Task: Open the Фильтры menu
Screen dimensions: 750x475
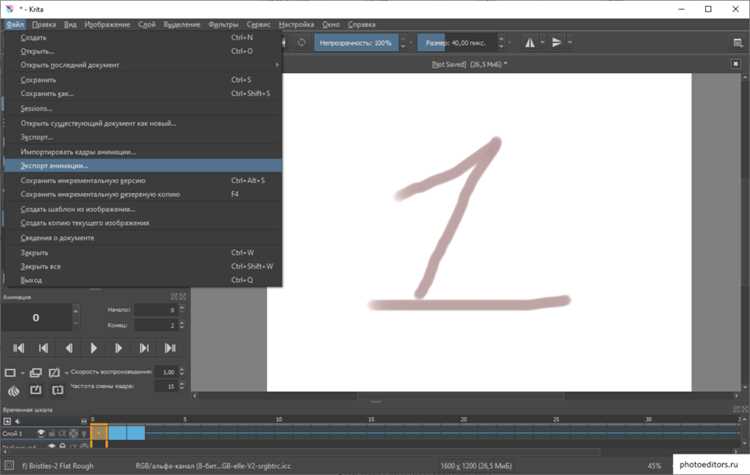Action: point(223,24)
